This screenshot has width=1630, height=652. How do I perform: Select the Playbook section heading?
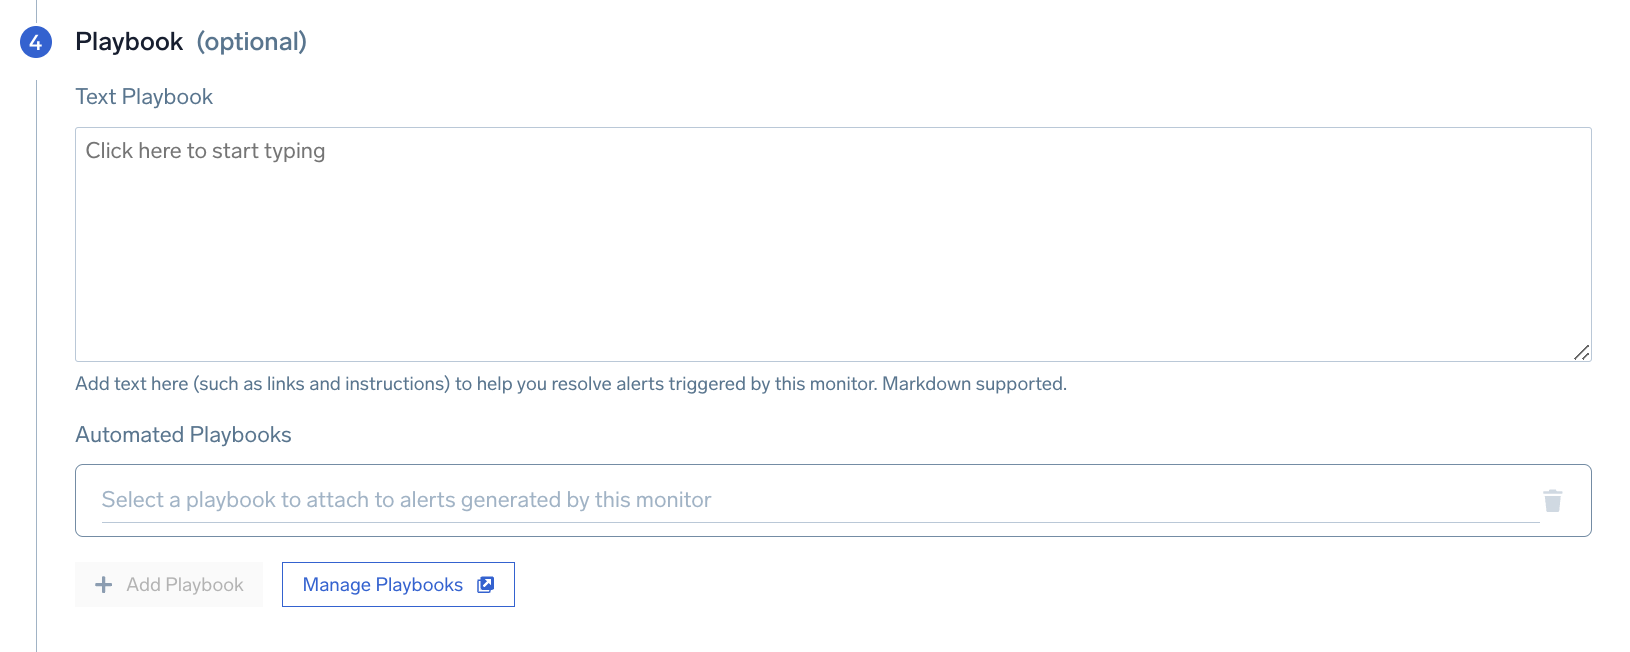coord(129,42)
